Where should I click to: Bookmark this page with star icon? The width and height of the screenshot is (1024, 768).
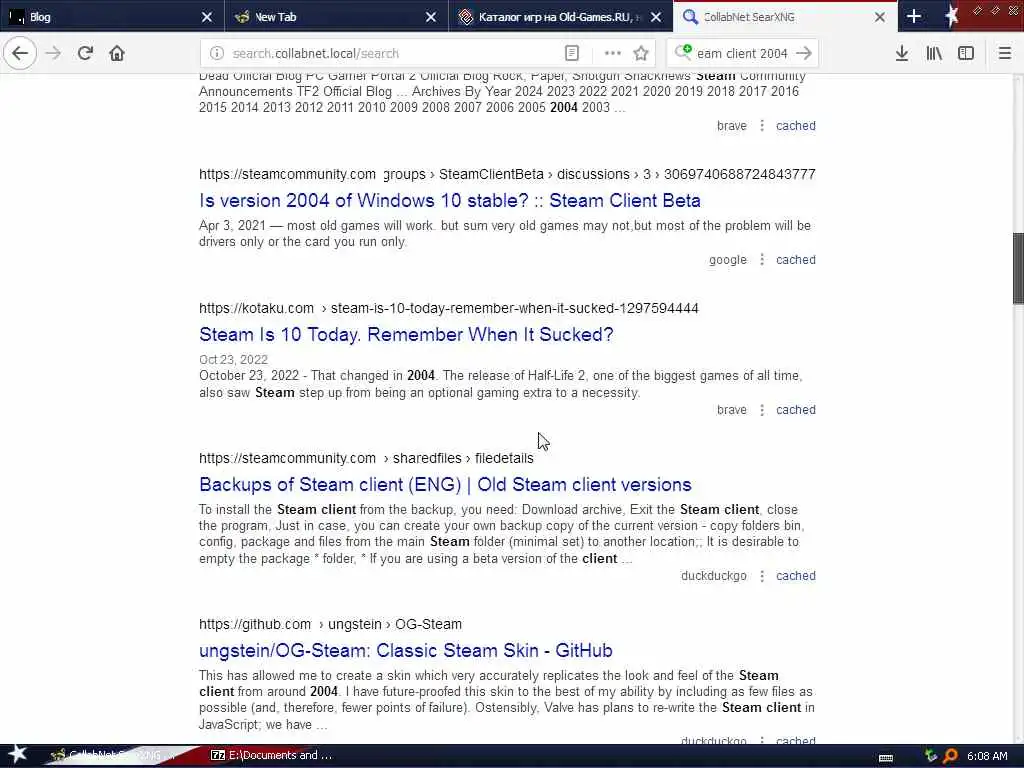coord(641,54)
